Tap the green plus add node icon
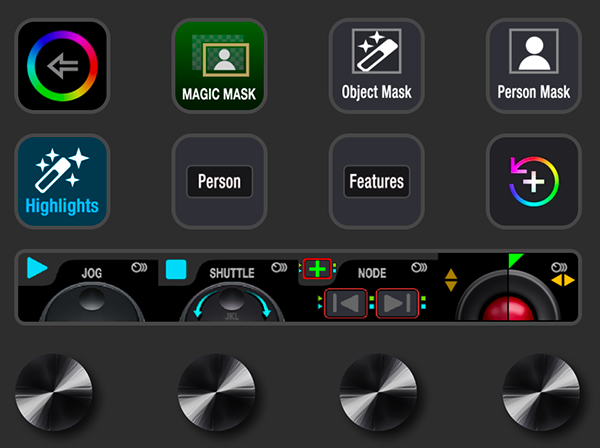The image size is (600, 448). (x=317, y=269)
